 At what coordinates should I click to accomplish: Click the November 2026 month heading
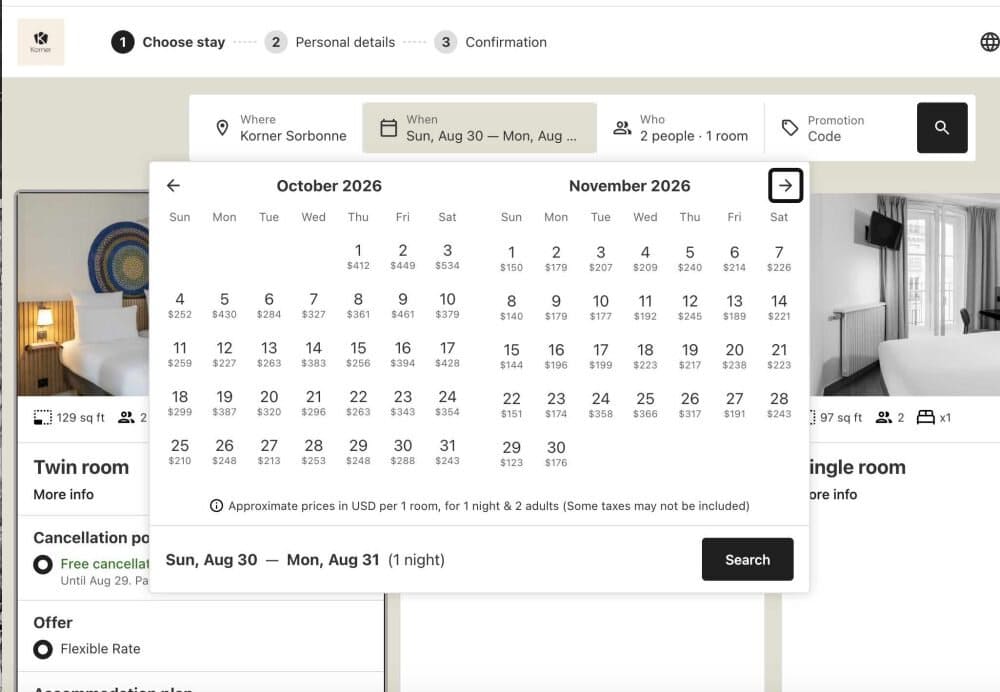click(x=629, y=186)
